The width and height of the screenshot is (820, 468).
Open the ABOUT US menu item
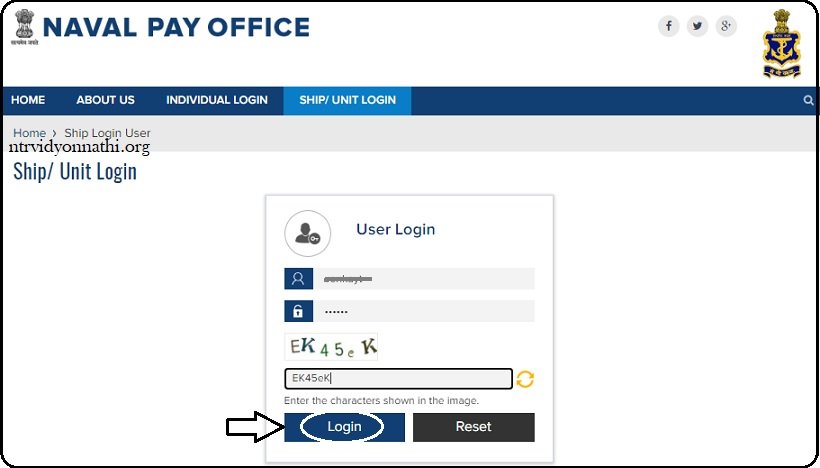pyautogui.click(x=106, y=100)
